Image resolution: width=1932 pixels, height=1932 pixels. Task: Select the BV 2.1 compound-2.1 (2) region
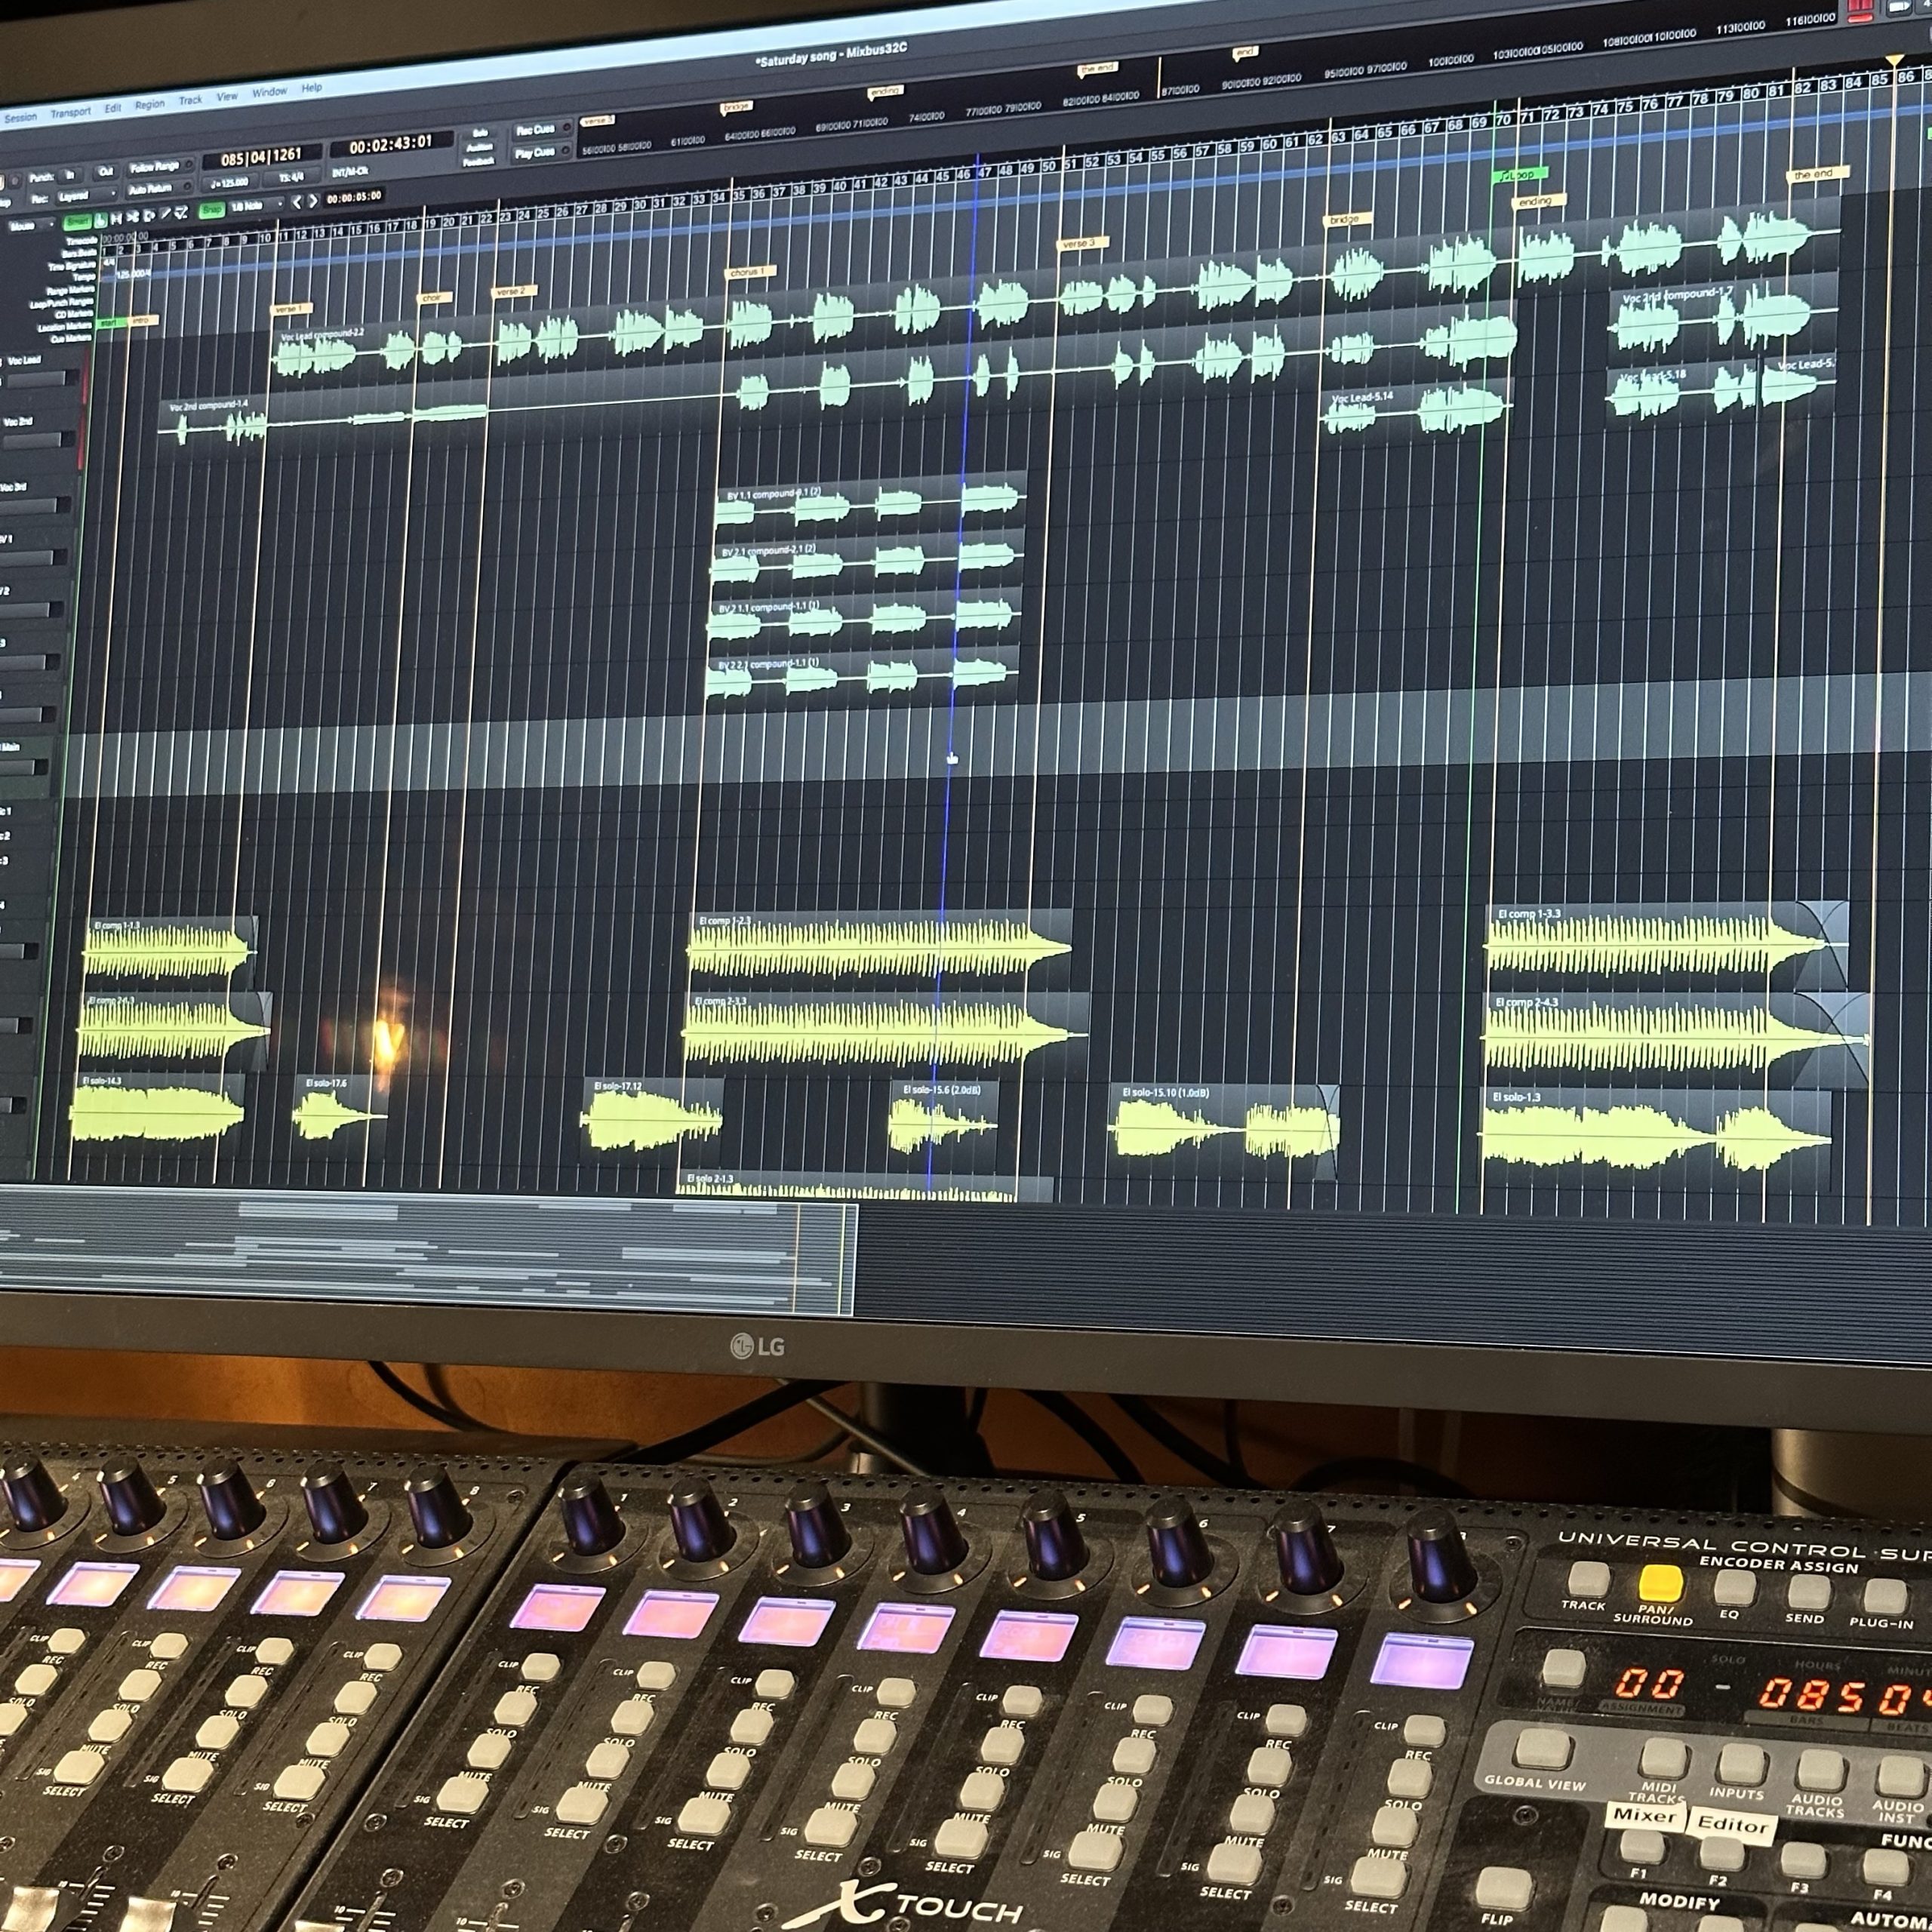(868, 560)
